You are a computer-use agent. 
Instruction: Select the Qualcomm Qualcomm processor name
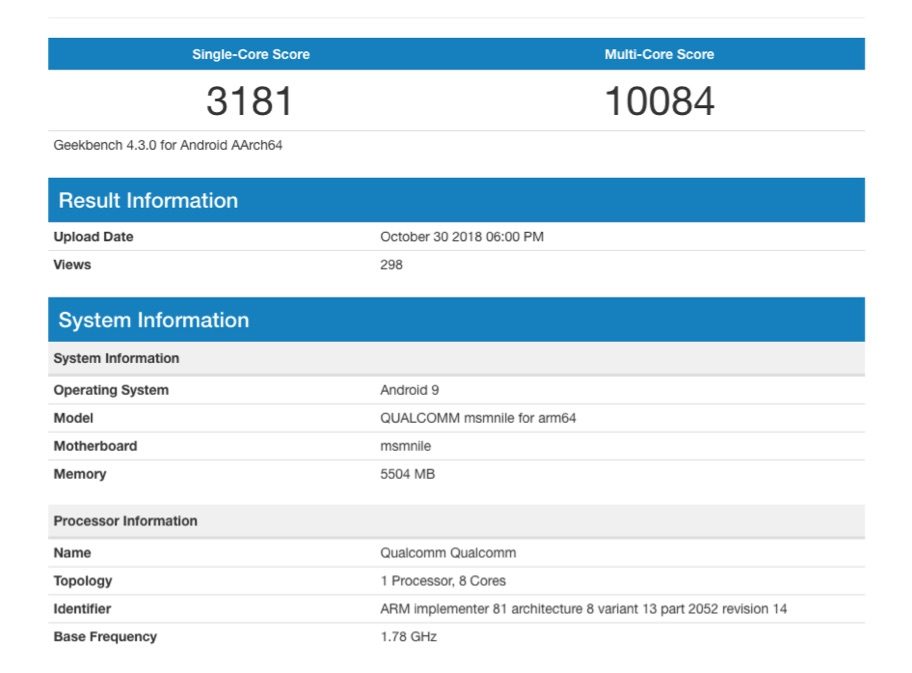(448, 553)
